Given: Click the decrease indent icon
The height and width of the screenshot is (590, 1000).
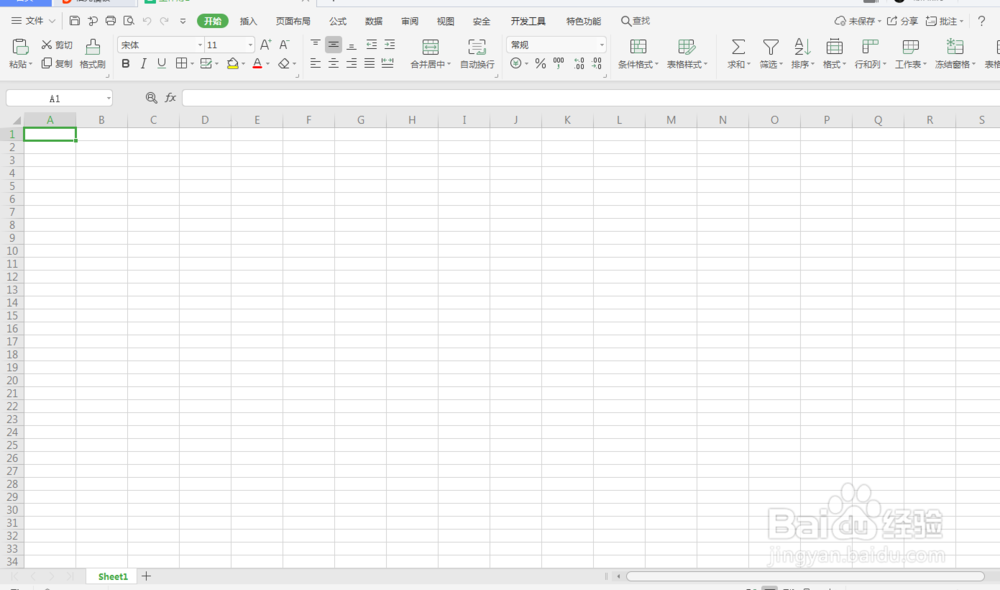Looking at the screenshot, I should tap(371, 44).
